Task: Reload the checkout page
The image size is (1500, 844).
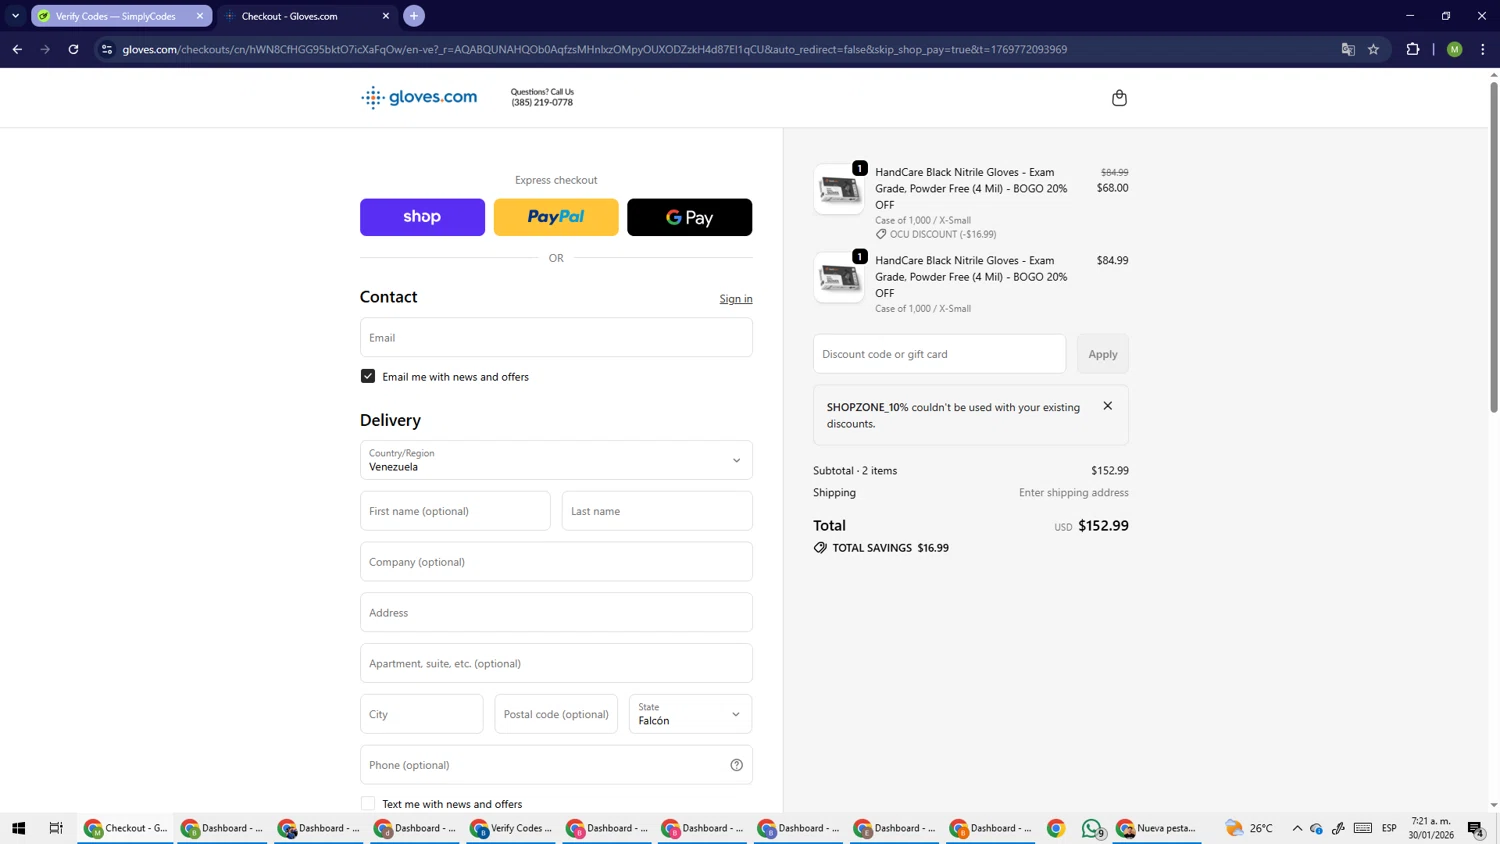Action: (73, 49)
